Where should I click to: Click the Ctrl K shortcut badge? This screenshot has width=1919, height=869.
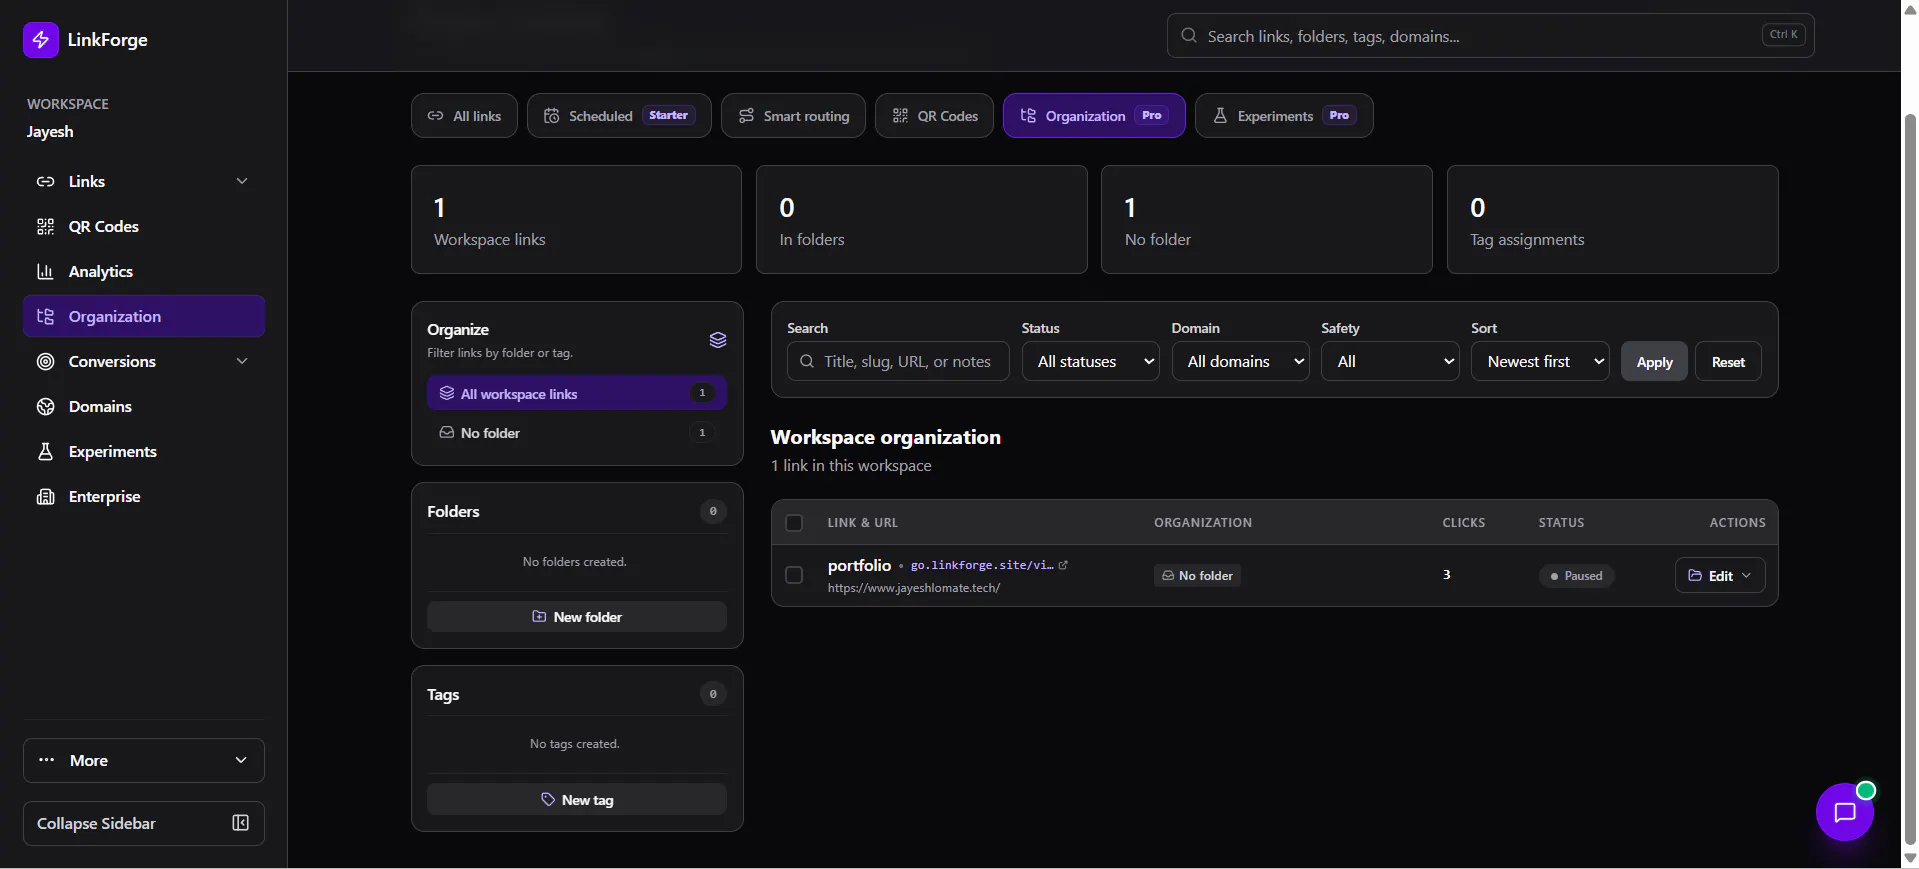[1783, 35]
